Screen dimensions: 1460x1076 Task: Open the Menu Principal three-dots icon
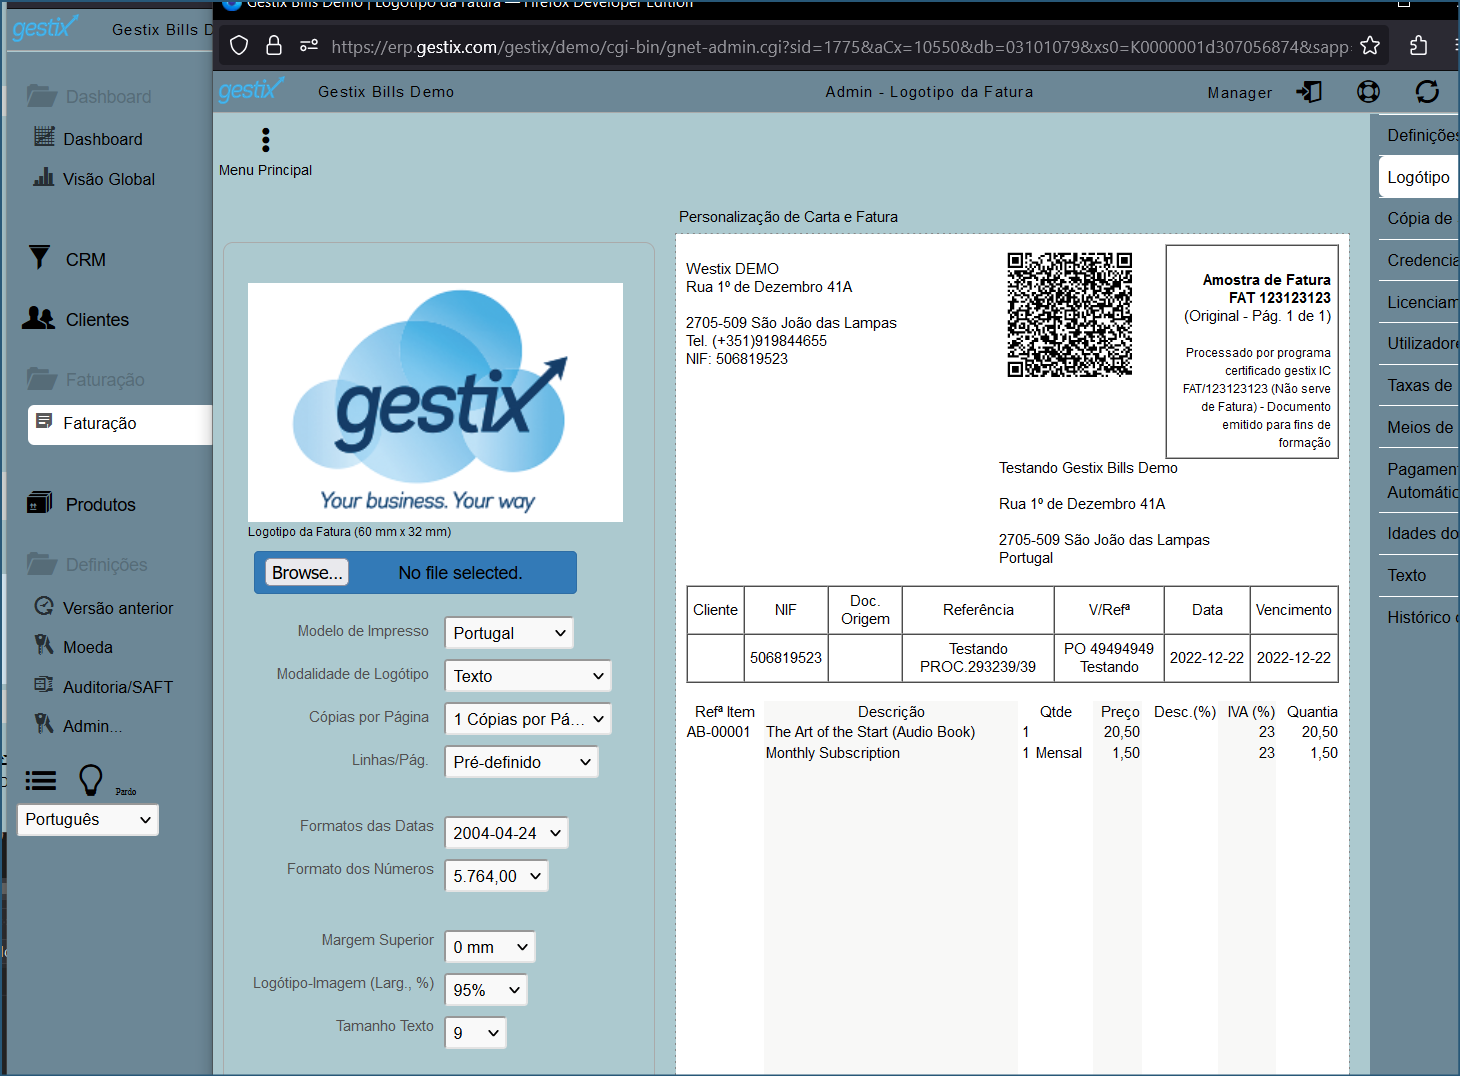click(265, 140)
